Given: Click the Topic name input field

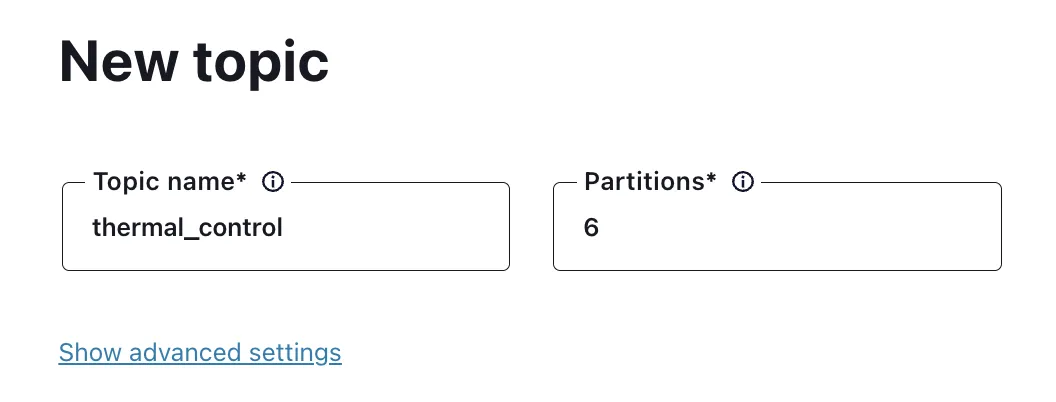Looking at the screenshot, I should click(x=286, y=227).
